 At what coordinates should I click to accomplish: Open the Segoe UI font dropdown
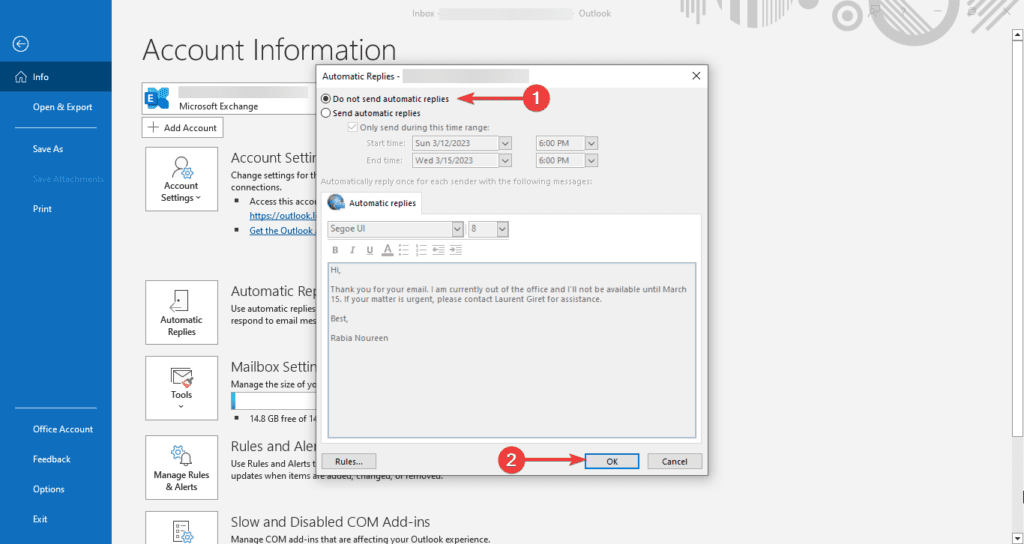point(457,229)
